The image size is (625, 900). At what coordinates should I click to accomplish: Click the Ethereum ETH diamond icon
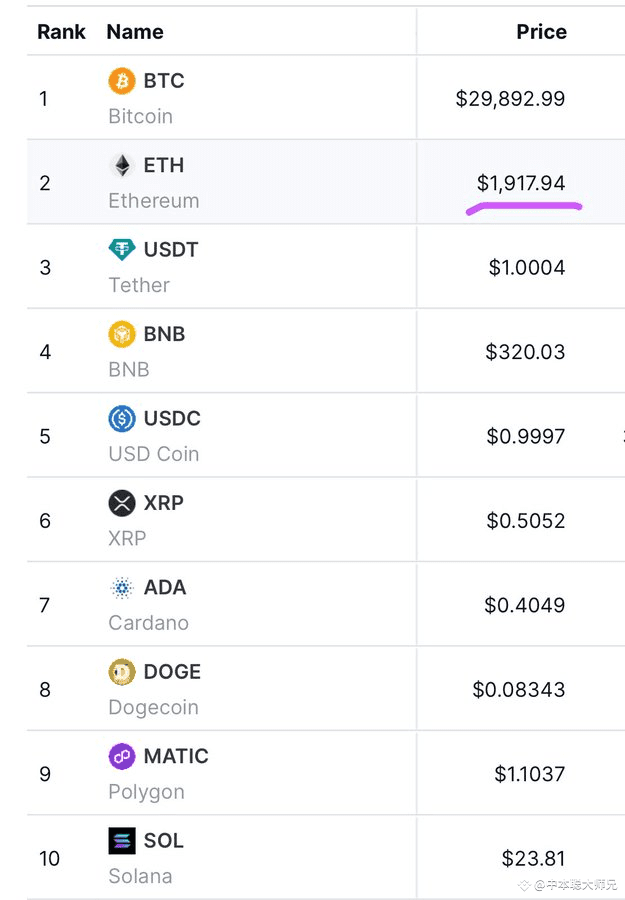[121, 165]
